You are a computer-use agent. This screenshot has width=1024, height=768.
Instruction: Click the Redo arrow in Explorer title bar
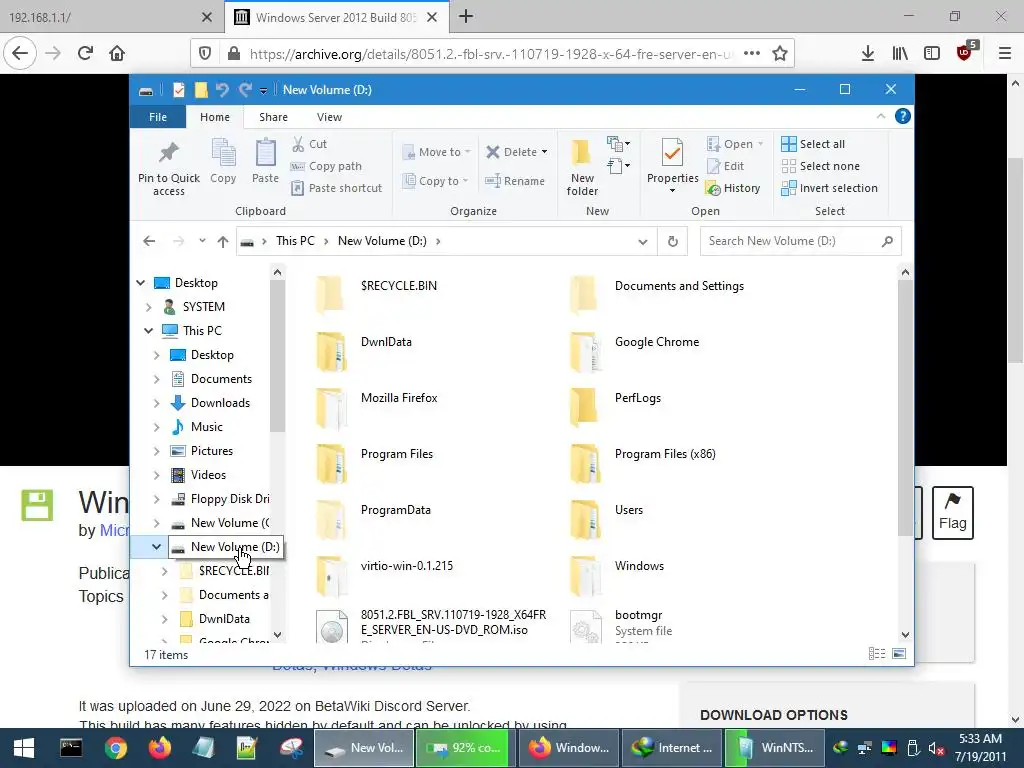pyautogui.click(x=245, y=89)
